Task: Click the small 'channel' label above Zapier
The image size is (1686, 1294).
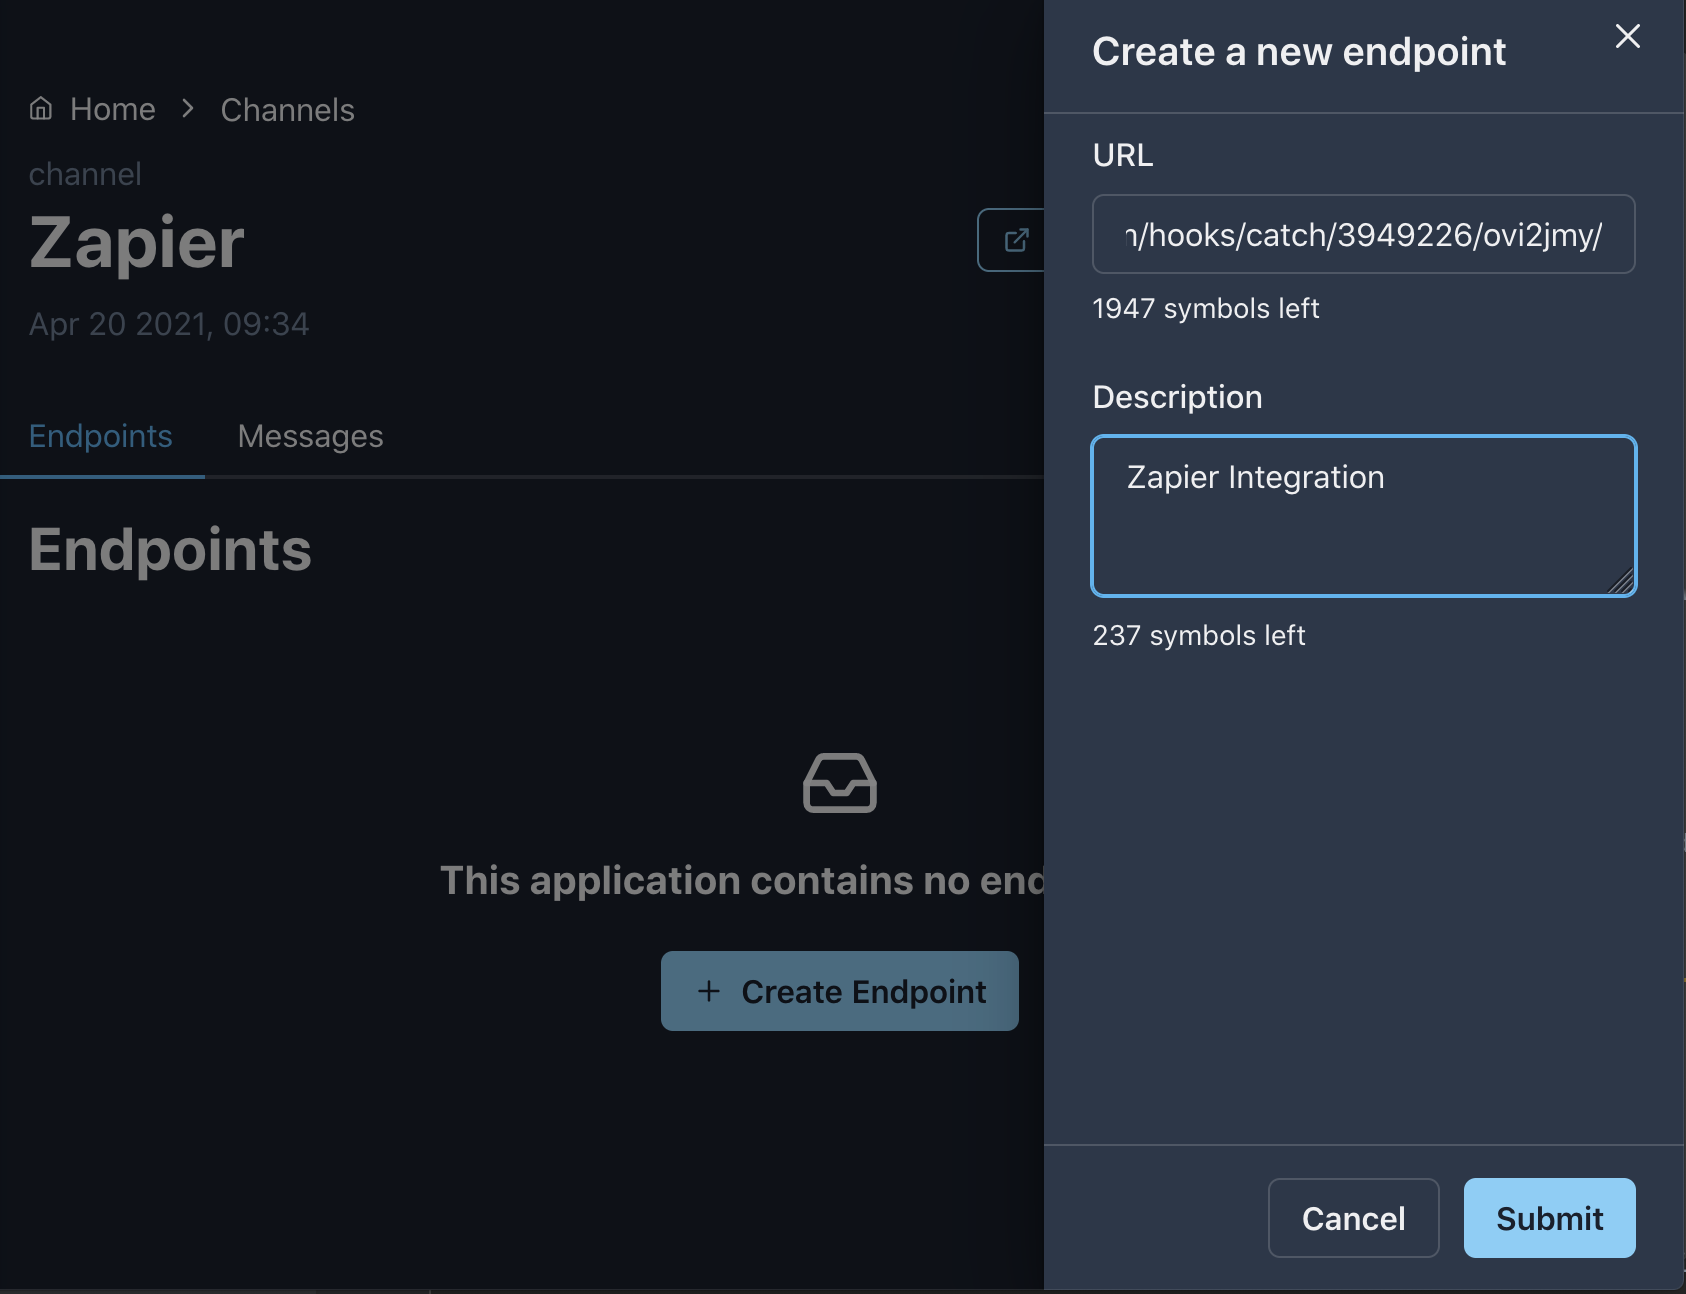Action: [x=85, y=174]
